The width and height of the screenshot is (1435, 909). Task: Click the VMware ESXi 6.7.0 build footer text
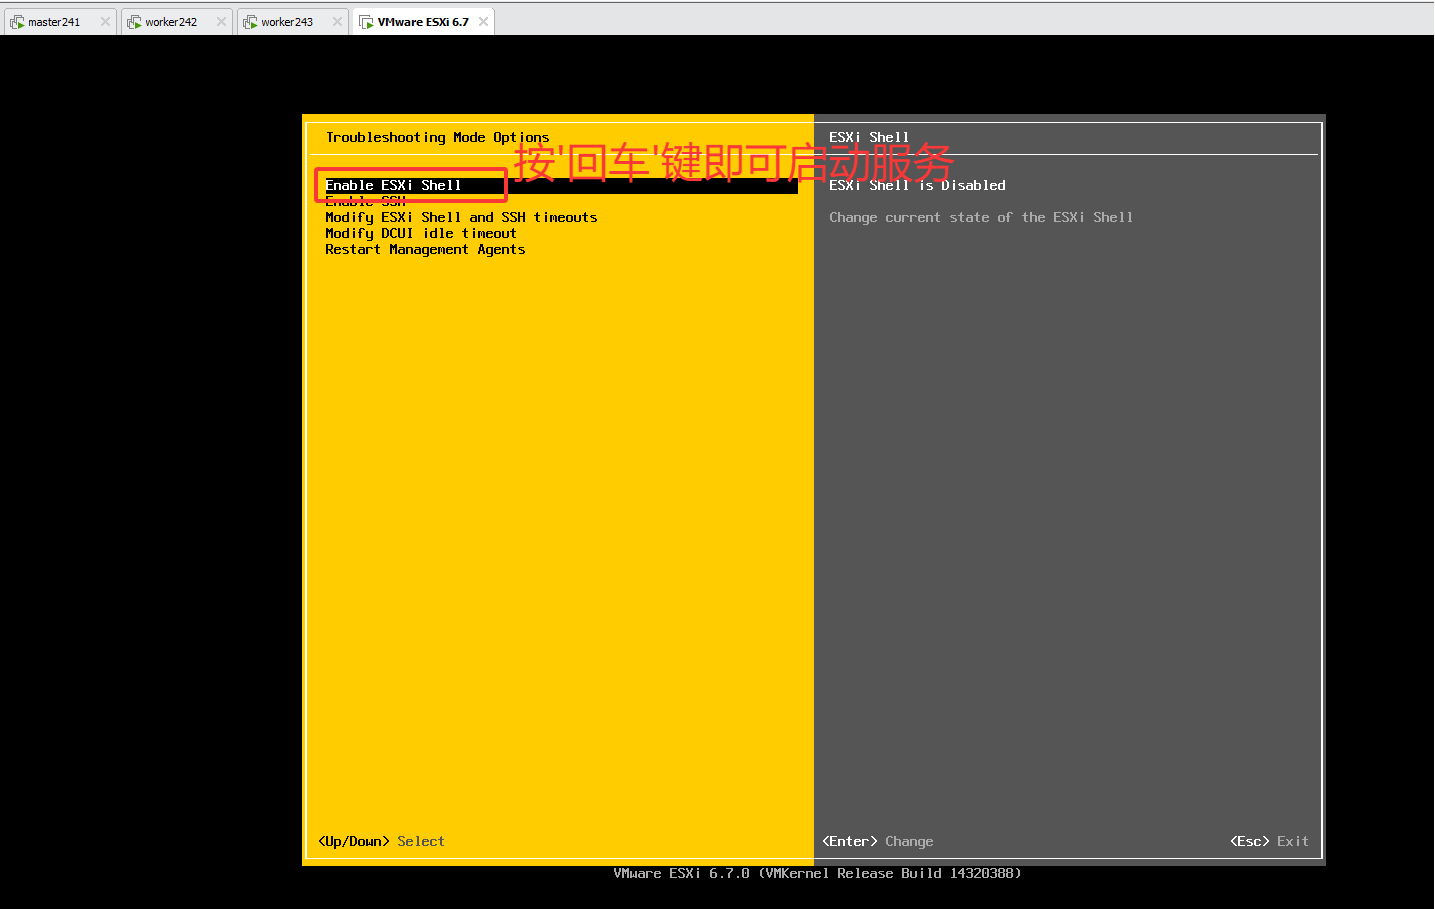[817, 873]
